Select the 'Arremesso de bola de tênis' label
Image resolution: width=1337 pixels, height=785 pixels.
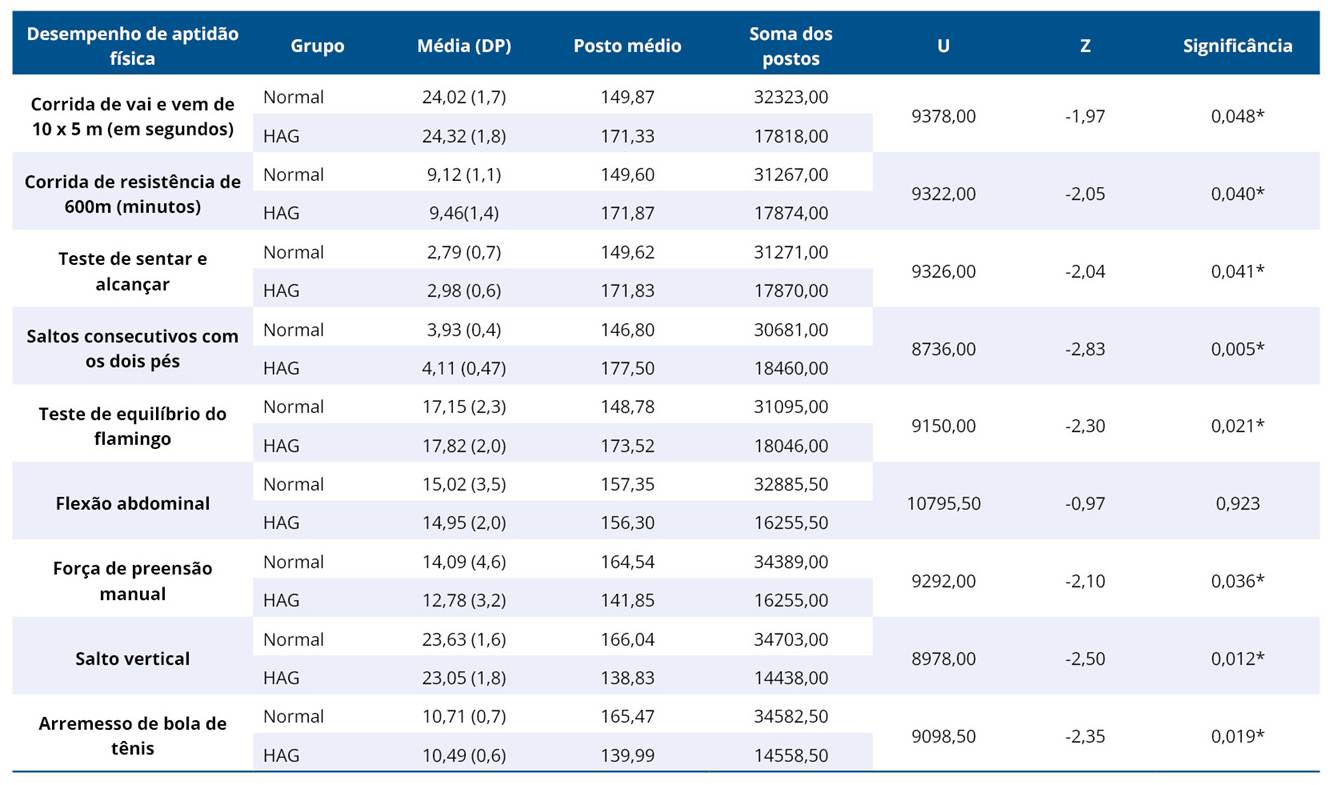tap(132, 736)
